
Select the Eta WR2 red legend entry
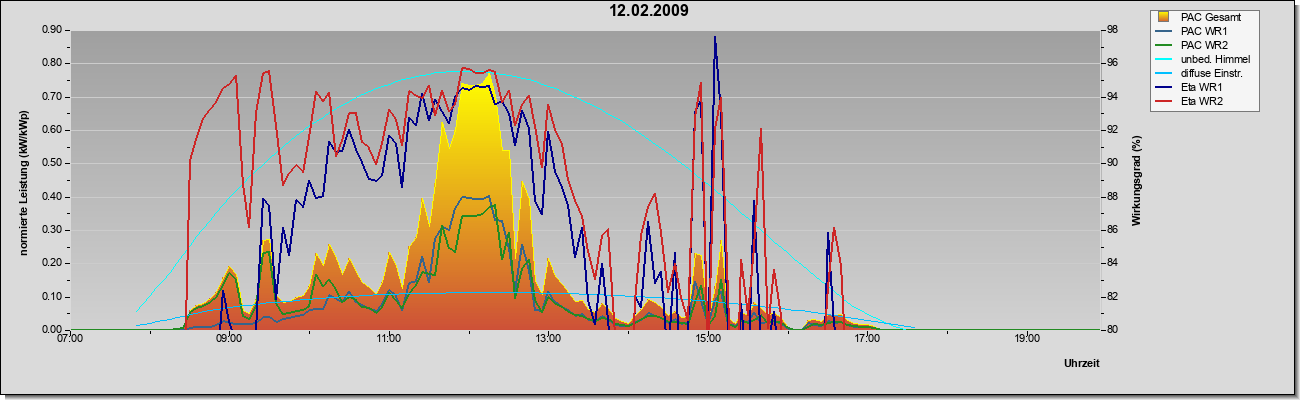click(1201, 101)
